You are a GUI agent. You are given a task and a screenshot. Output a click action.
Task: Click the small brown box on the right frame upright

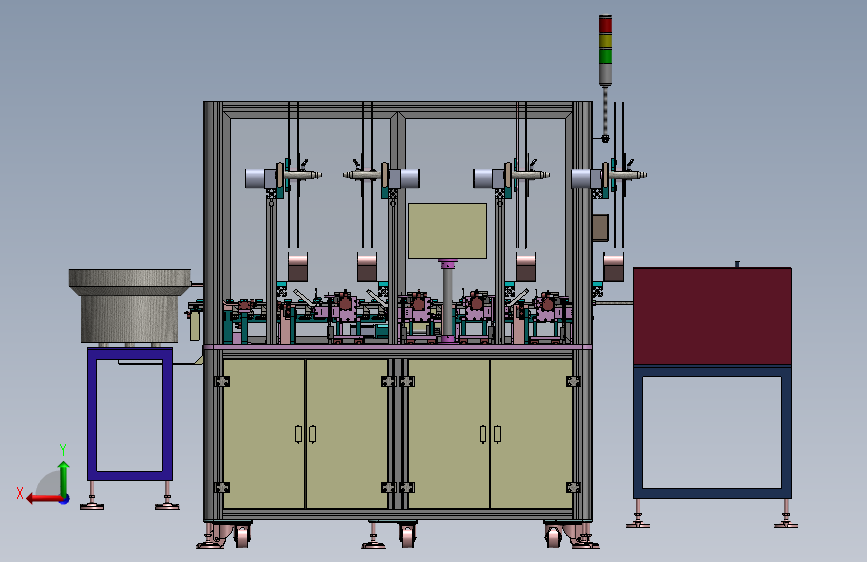(x=600, y=227)
